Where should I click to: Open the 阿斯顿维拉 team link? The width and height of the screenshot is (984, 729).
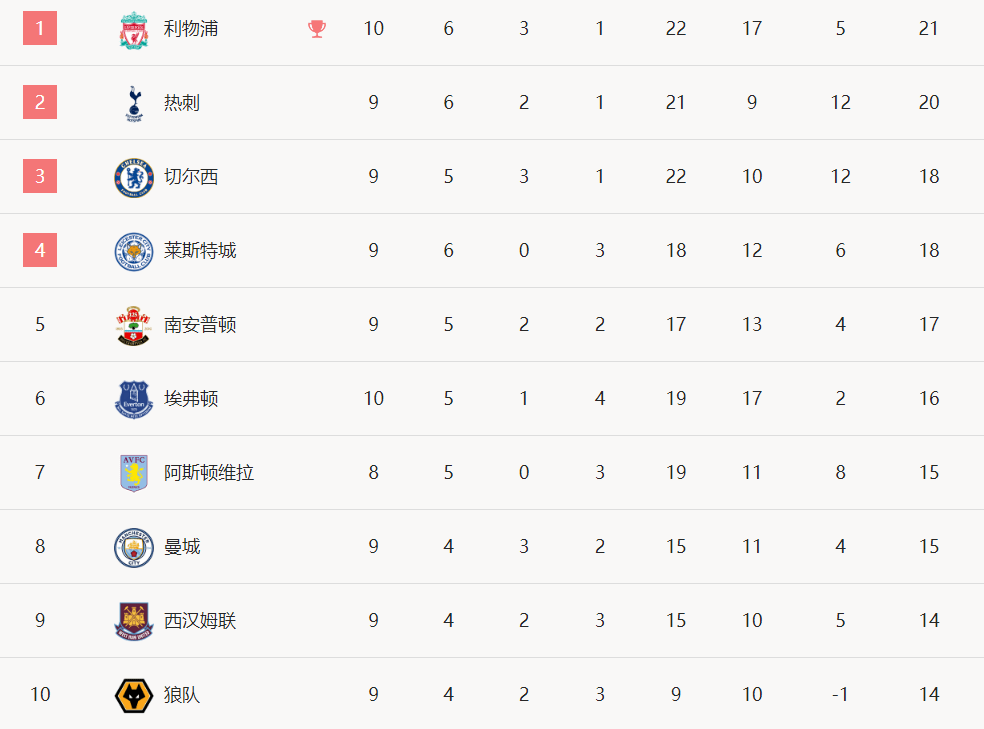pyautogui.click(x=208, y=472)
